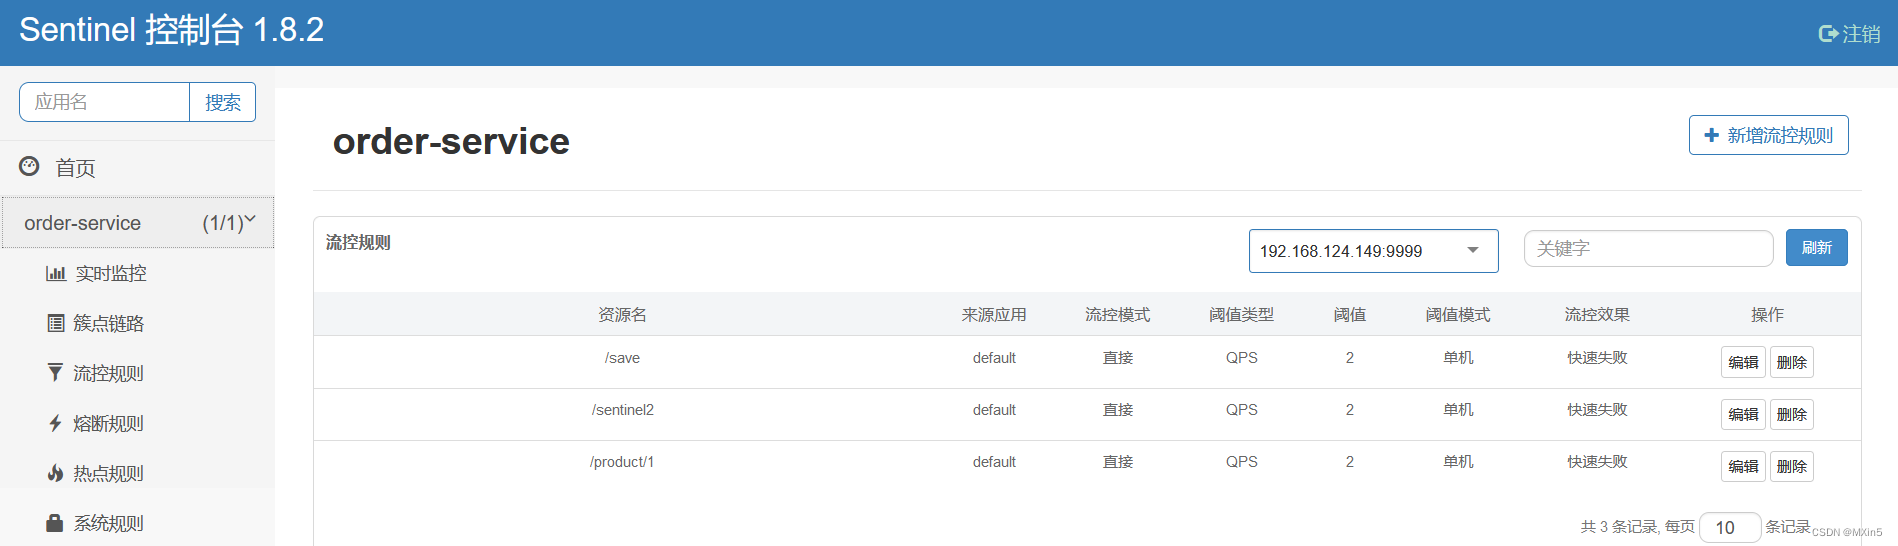This screenshot has height=546, width=1898.
Task: Click the records-per-page field showing 10
Action: pyautogui.click(x=1730, y=527)
